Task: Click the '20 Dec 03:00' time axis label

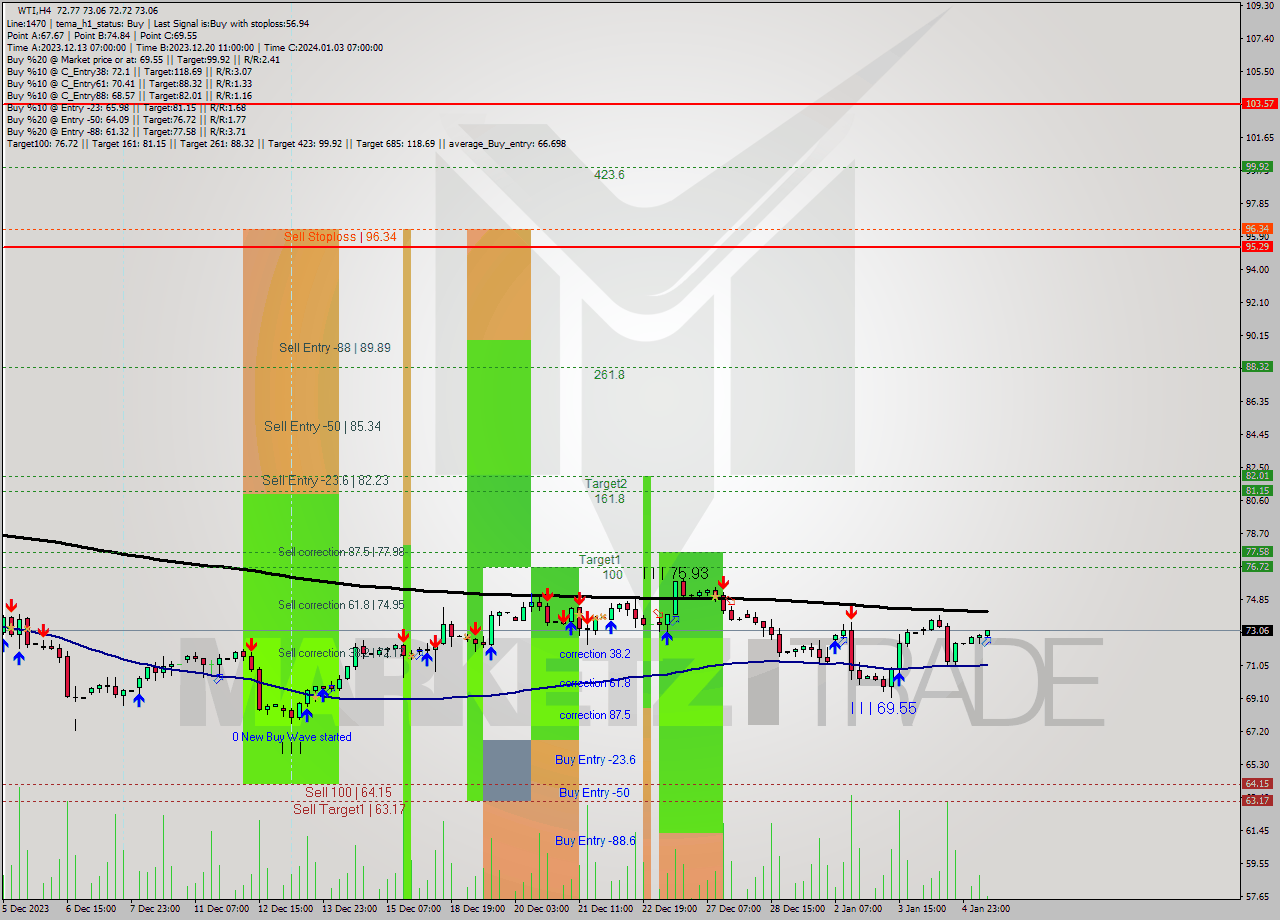Action: [x=541, y=908]
